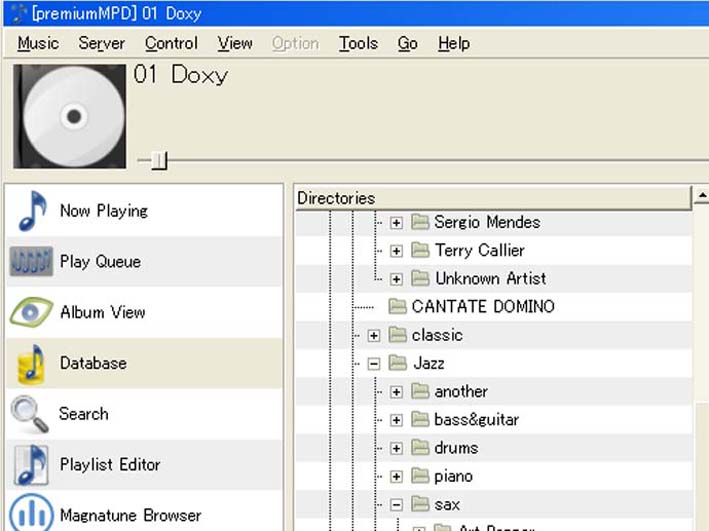
Task: Select the piano directory name
Action: [x=453, y=477]
